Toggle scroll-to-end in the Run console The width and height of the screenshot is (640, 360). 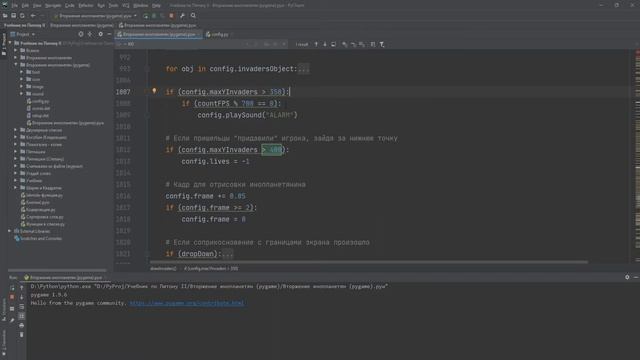22,316
